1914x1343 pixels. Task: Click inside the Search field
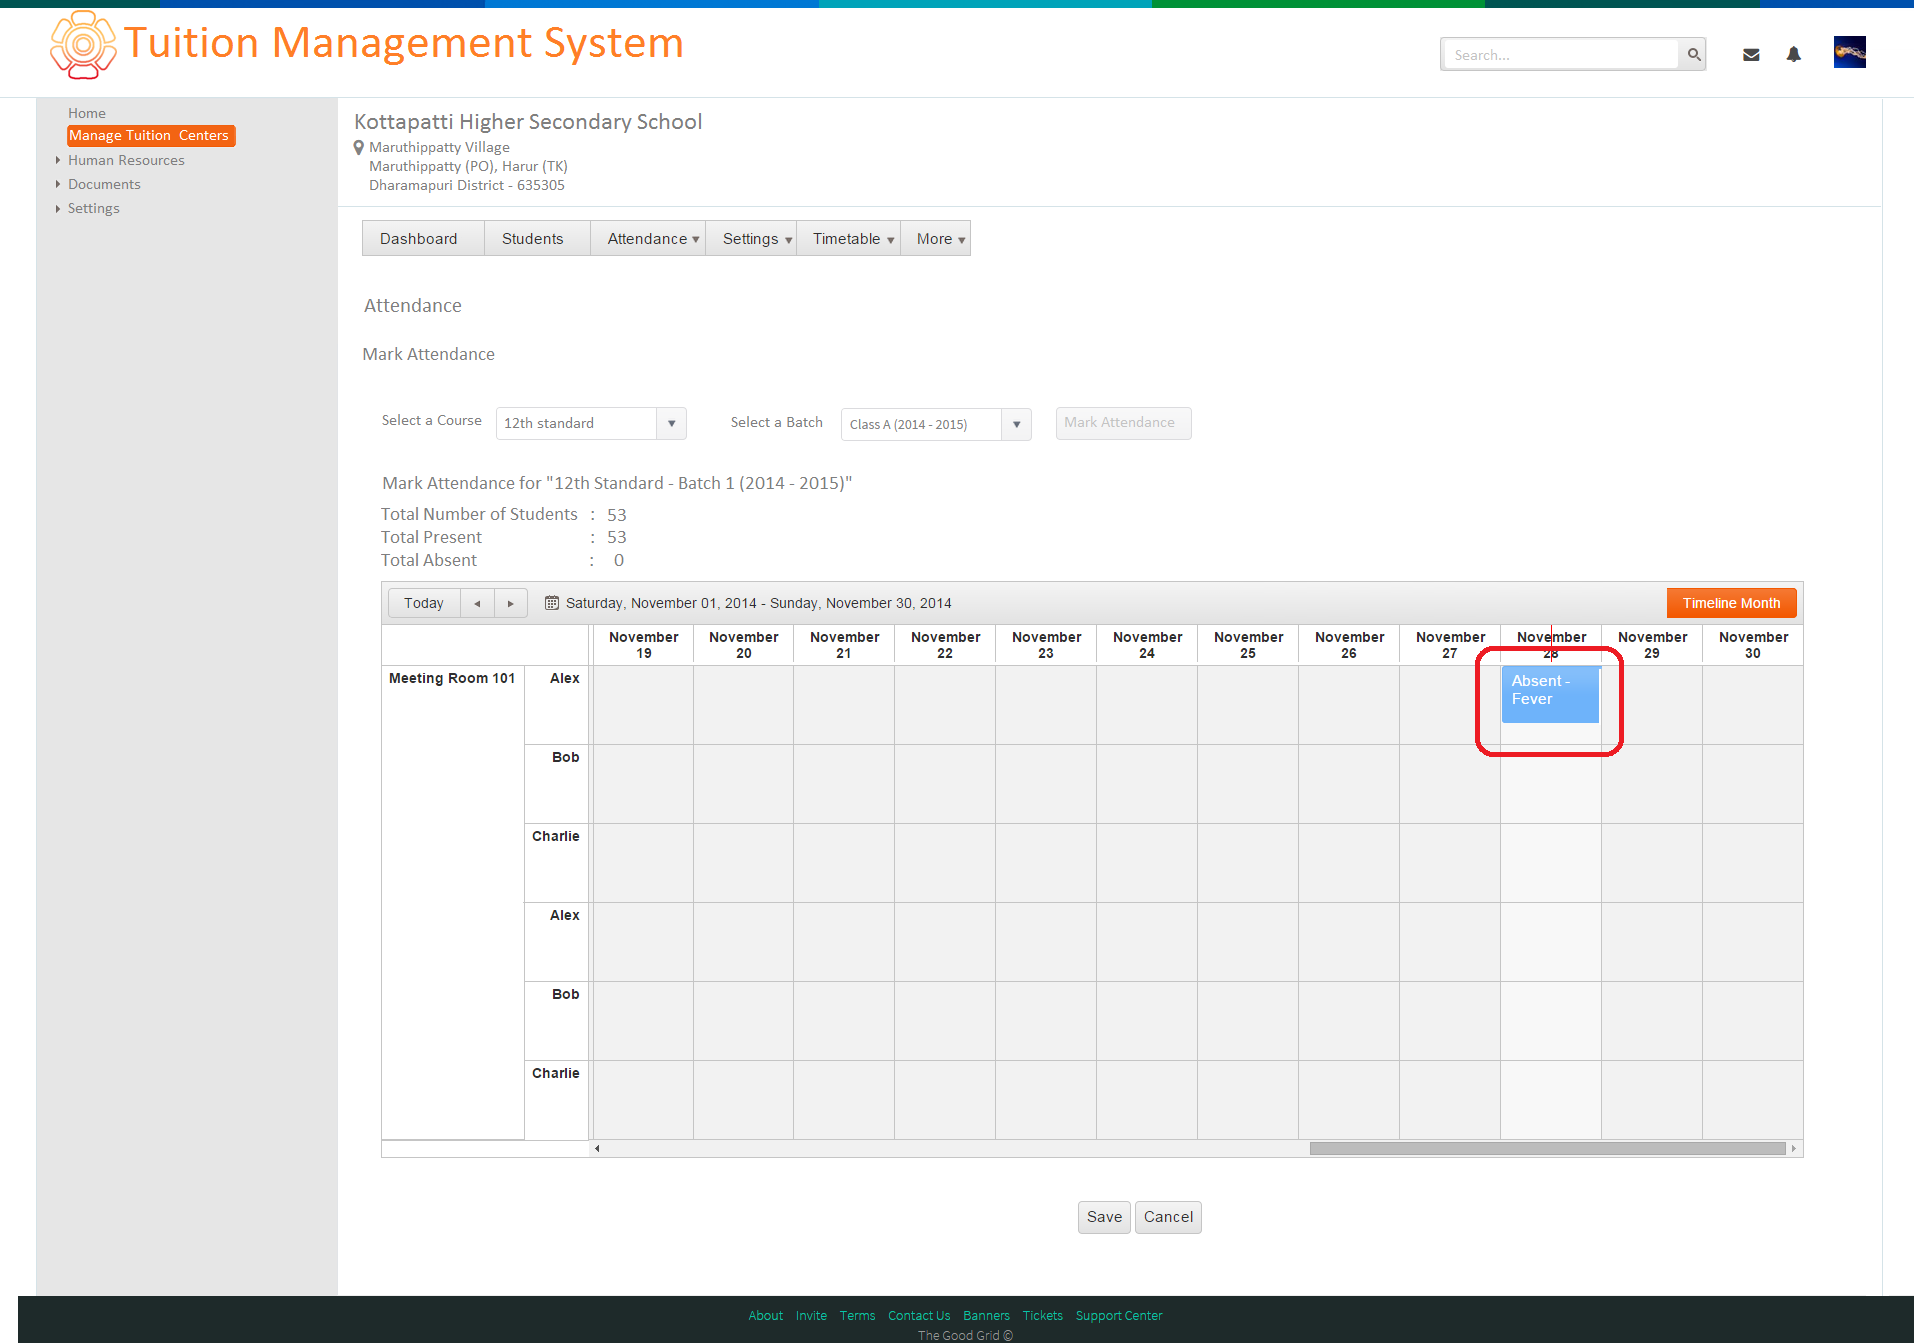point(1561,54)
